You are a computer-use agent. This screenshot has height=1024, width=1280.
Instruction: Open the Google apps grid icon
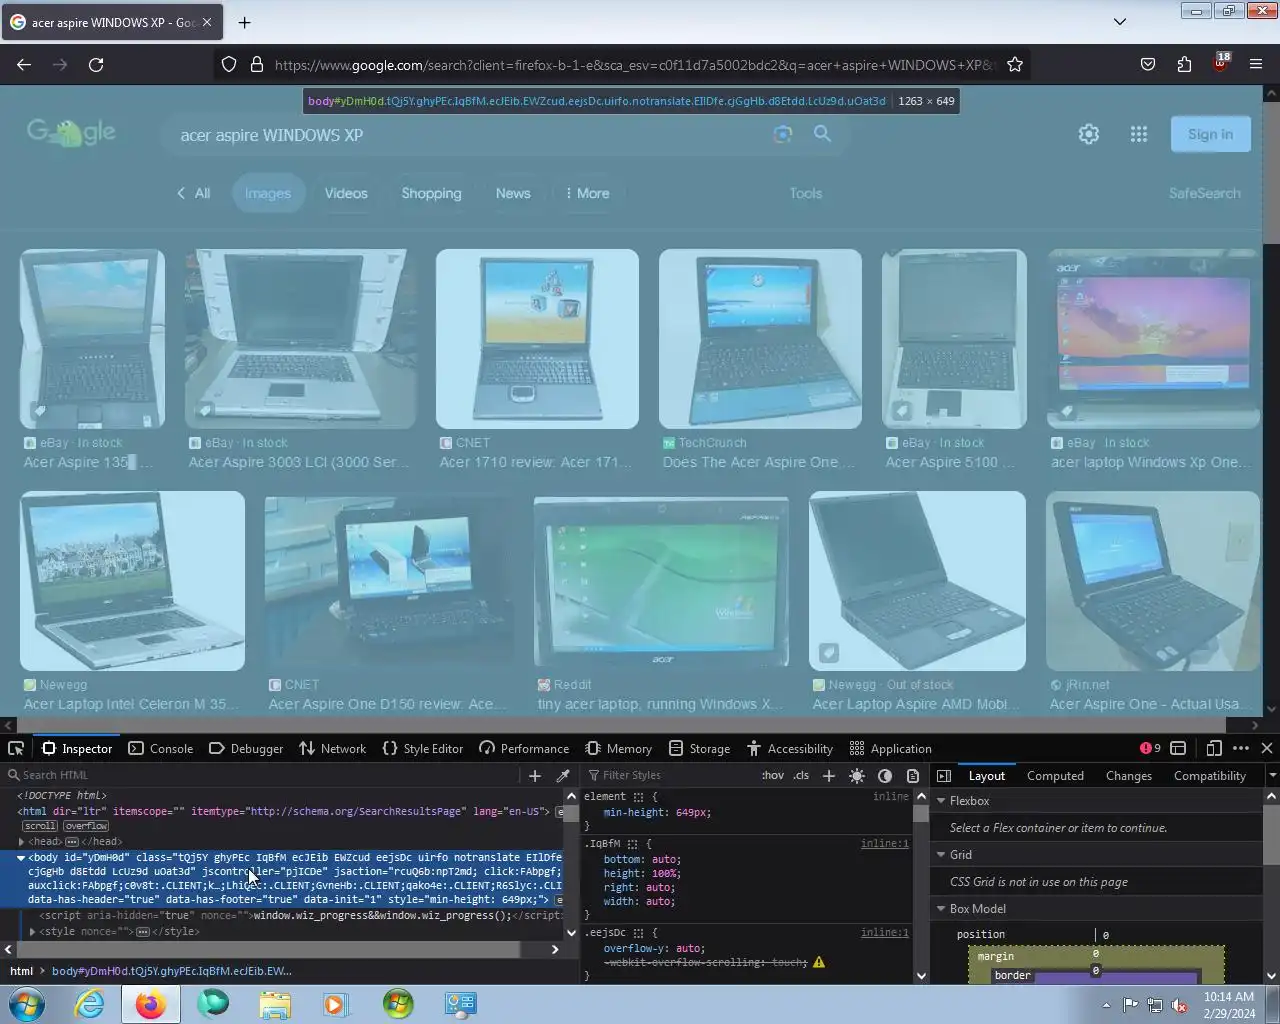coord(1139,134)
